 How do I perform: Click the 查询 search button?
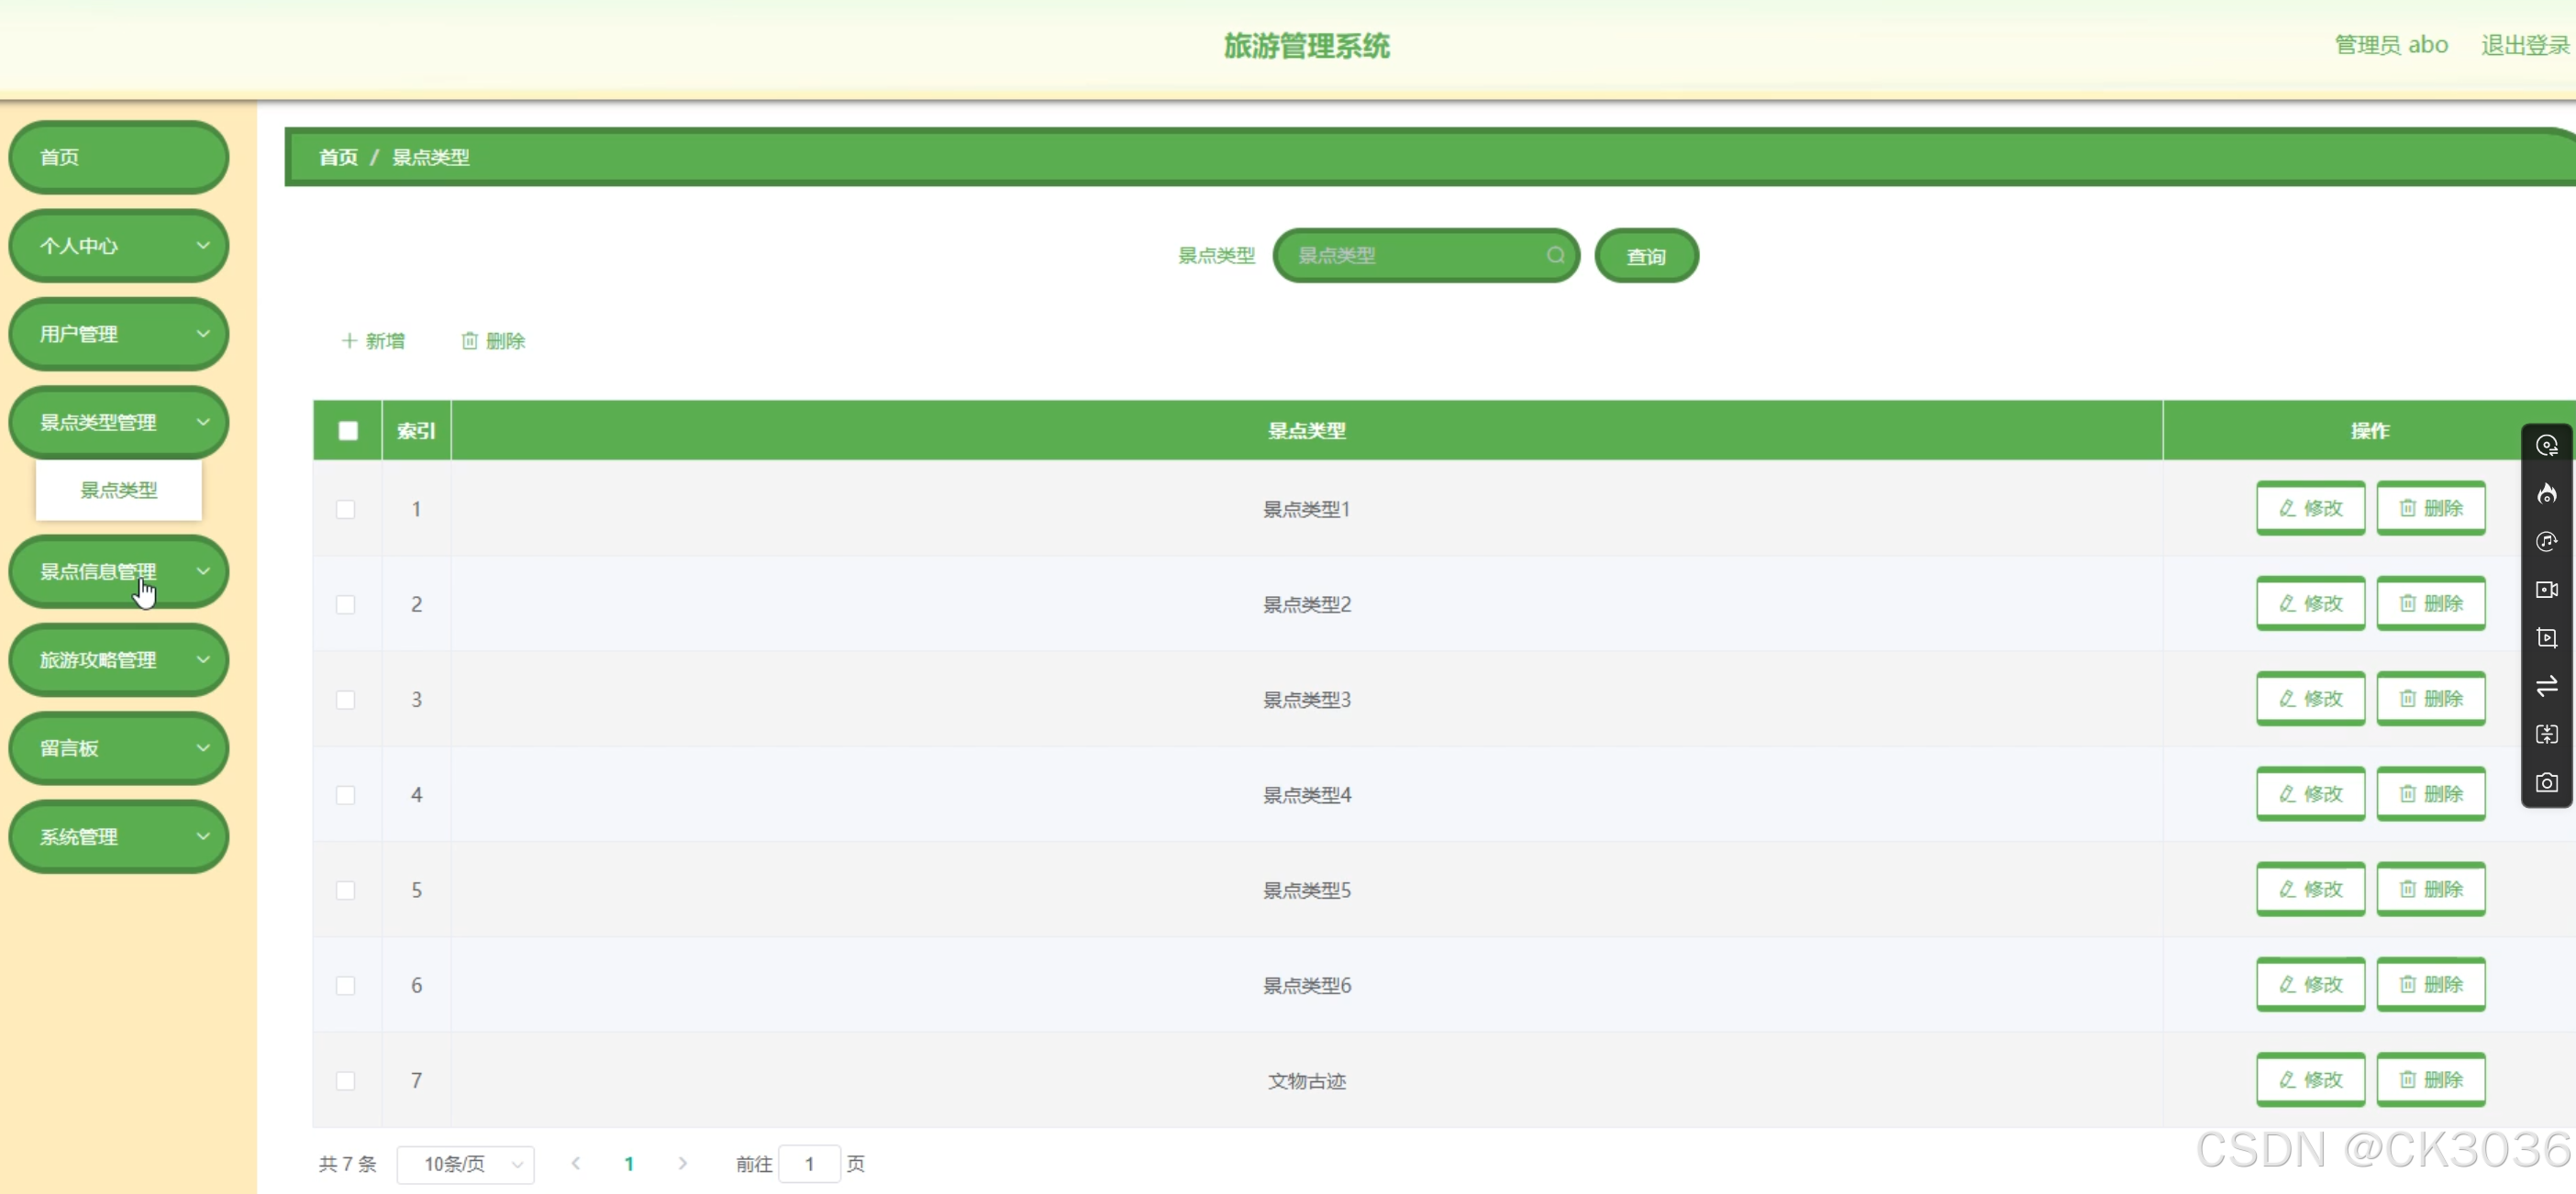point(1646,256)
